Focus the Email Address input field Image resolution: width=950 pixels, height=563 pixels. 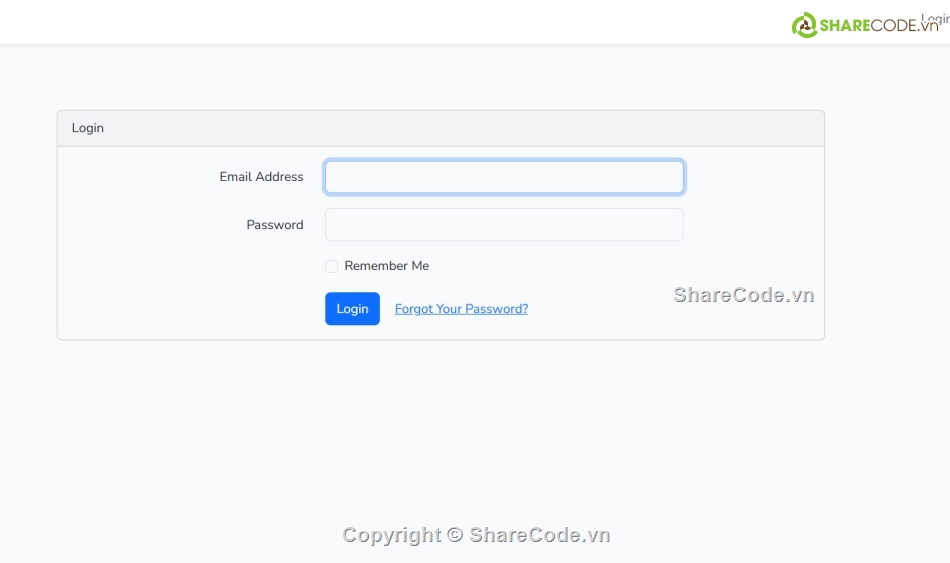click(504, 176)
